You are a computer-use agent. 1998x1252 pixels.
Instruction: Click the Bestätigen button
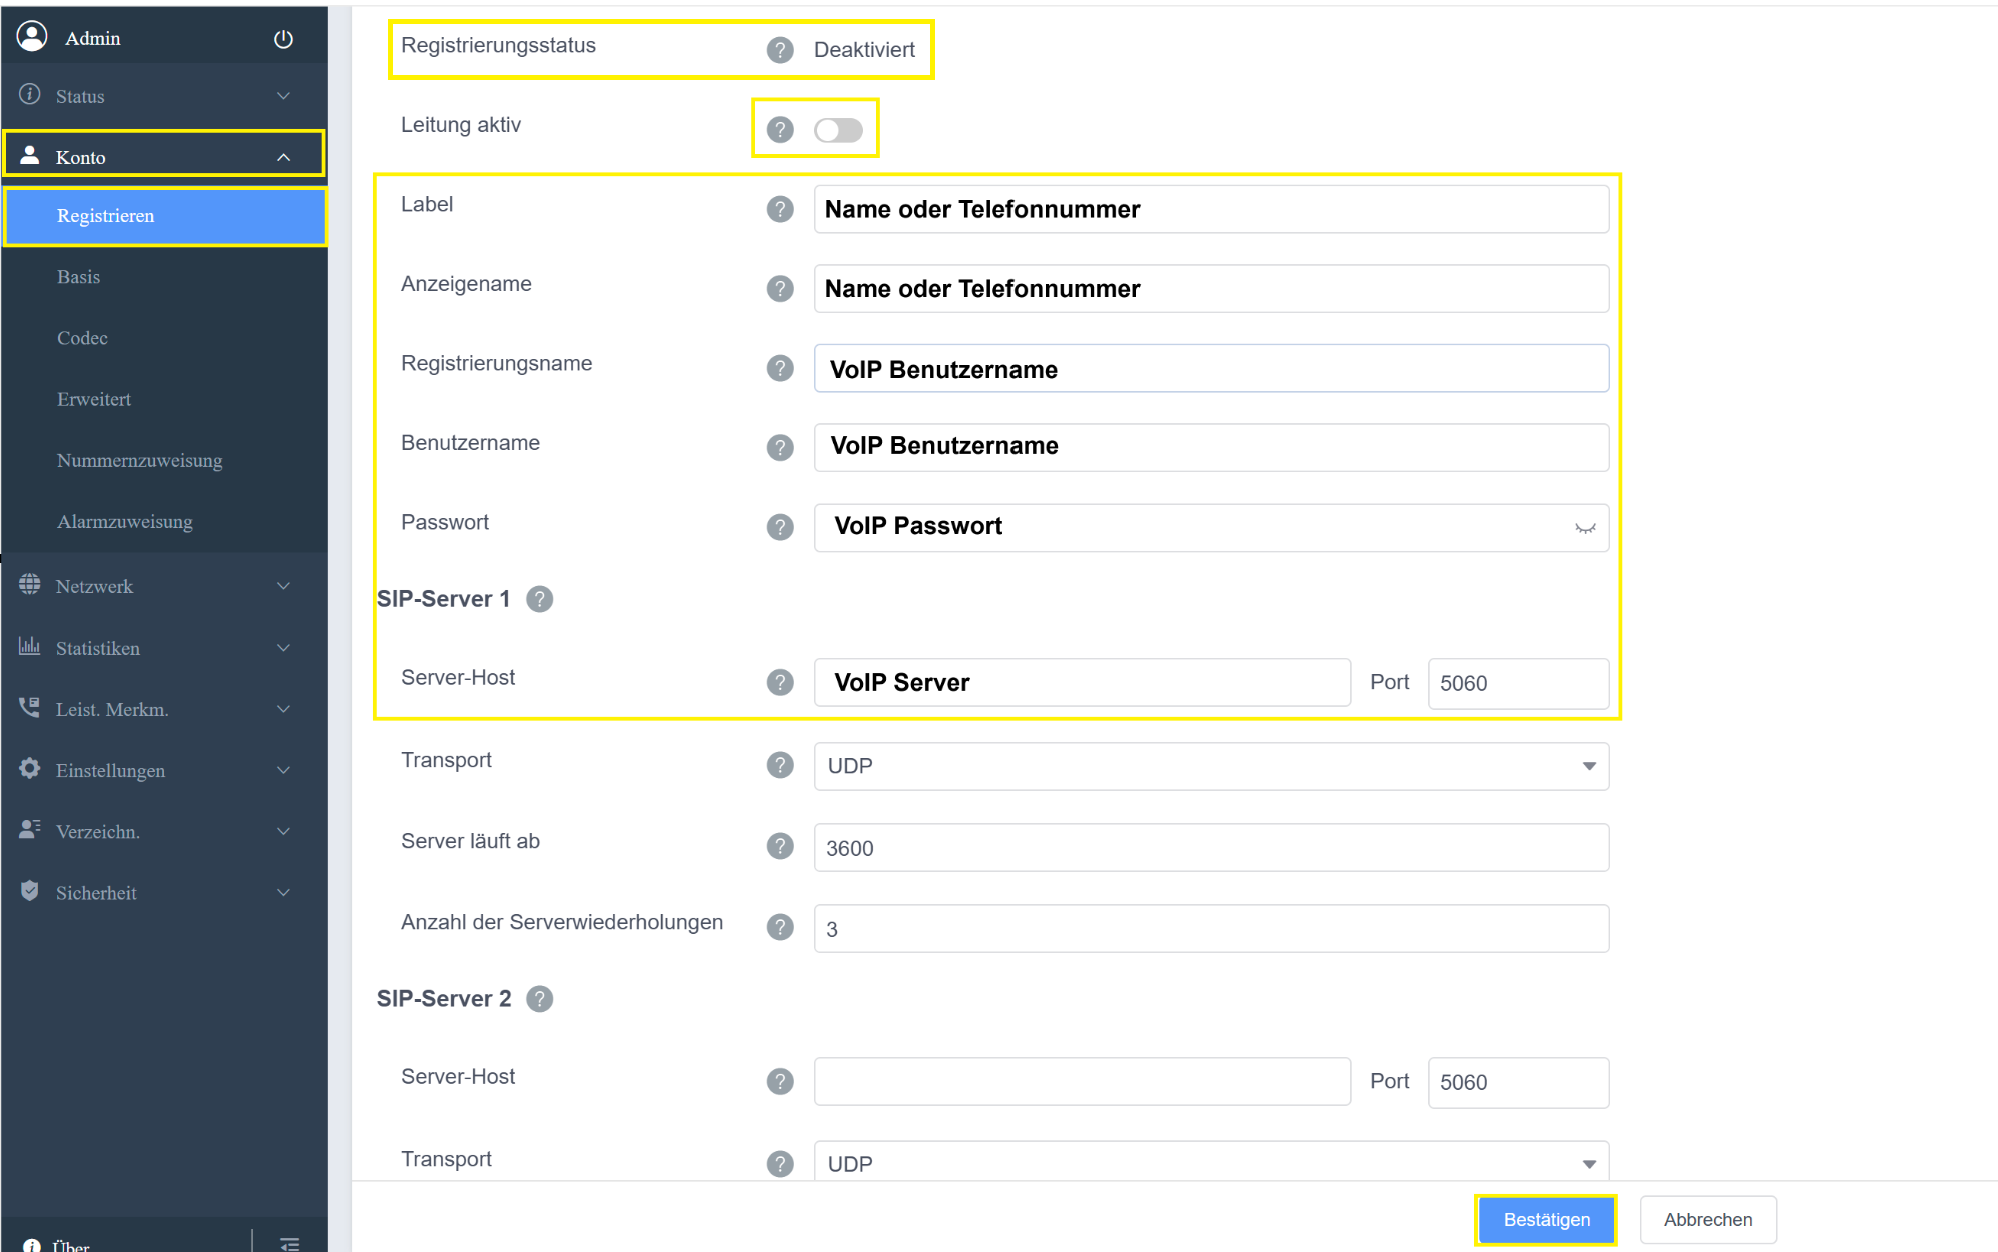[1546, 1220]
